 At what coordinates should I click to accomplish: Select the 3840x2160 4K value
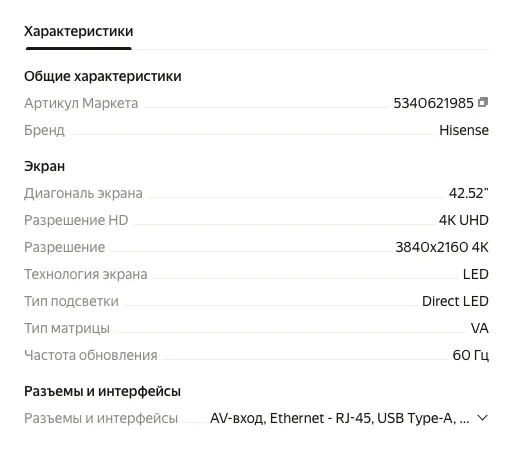click(x=442, y=247)
